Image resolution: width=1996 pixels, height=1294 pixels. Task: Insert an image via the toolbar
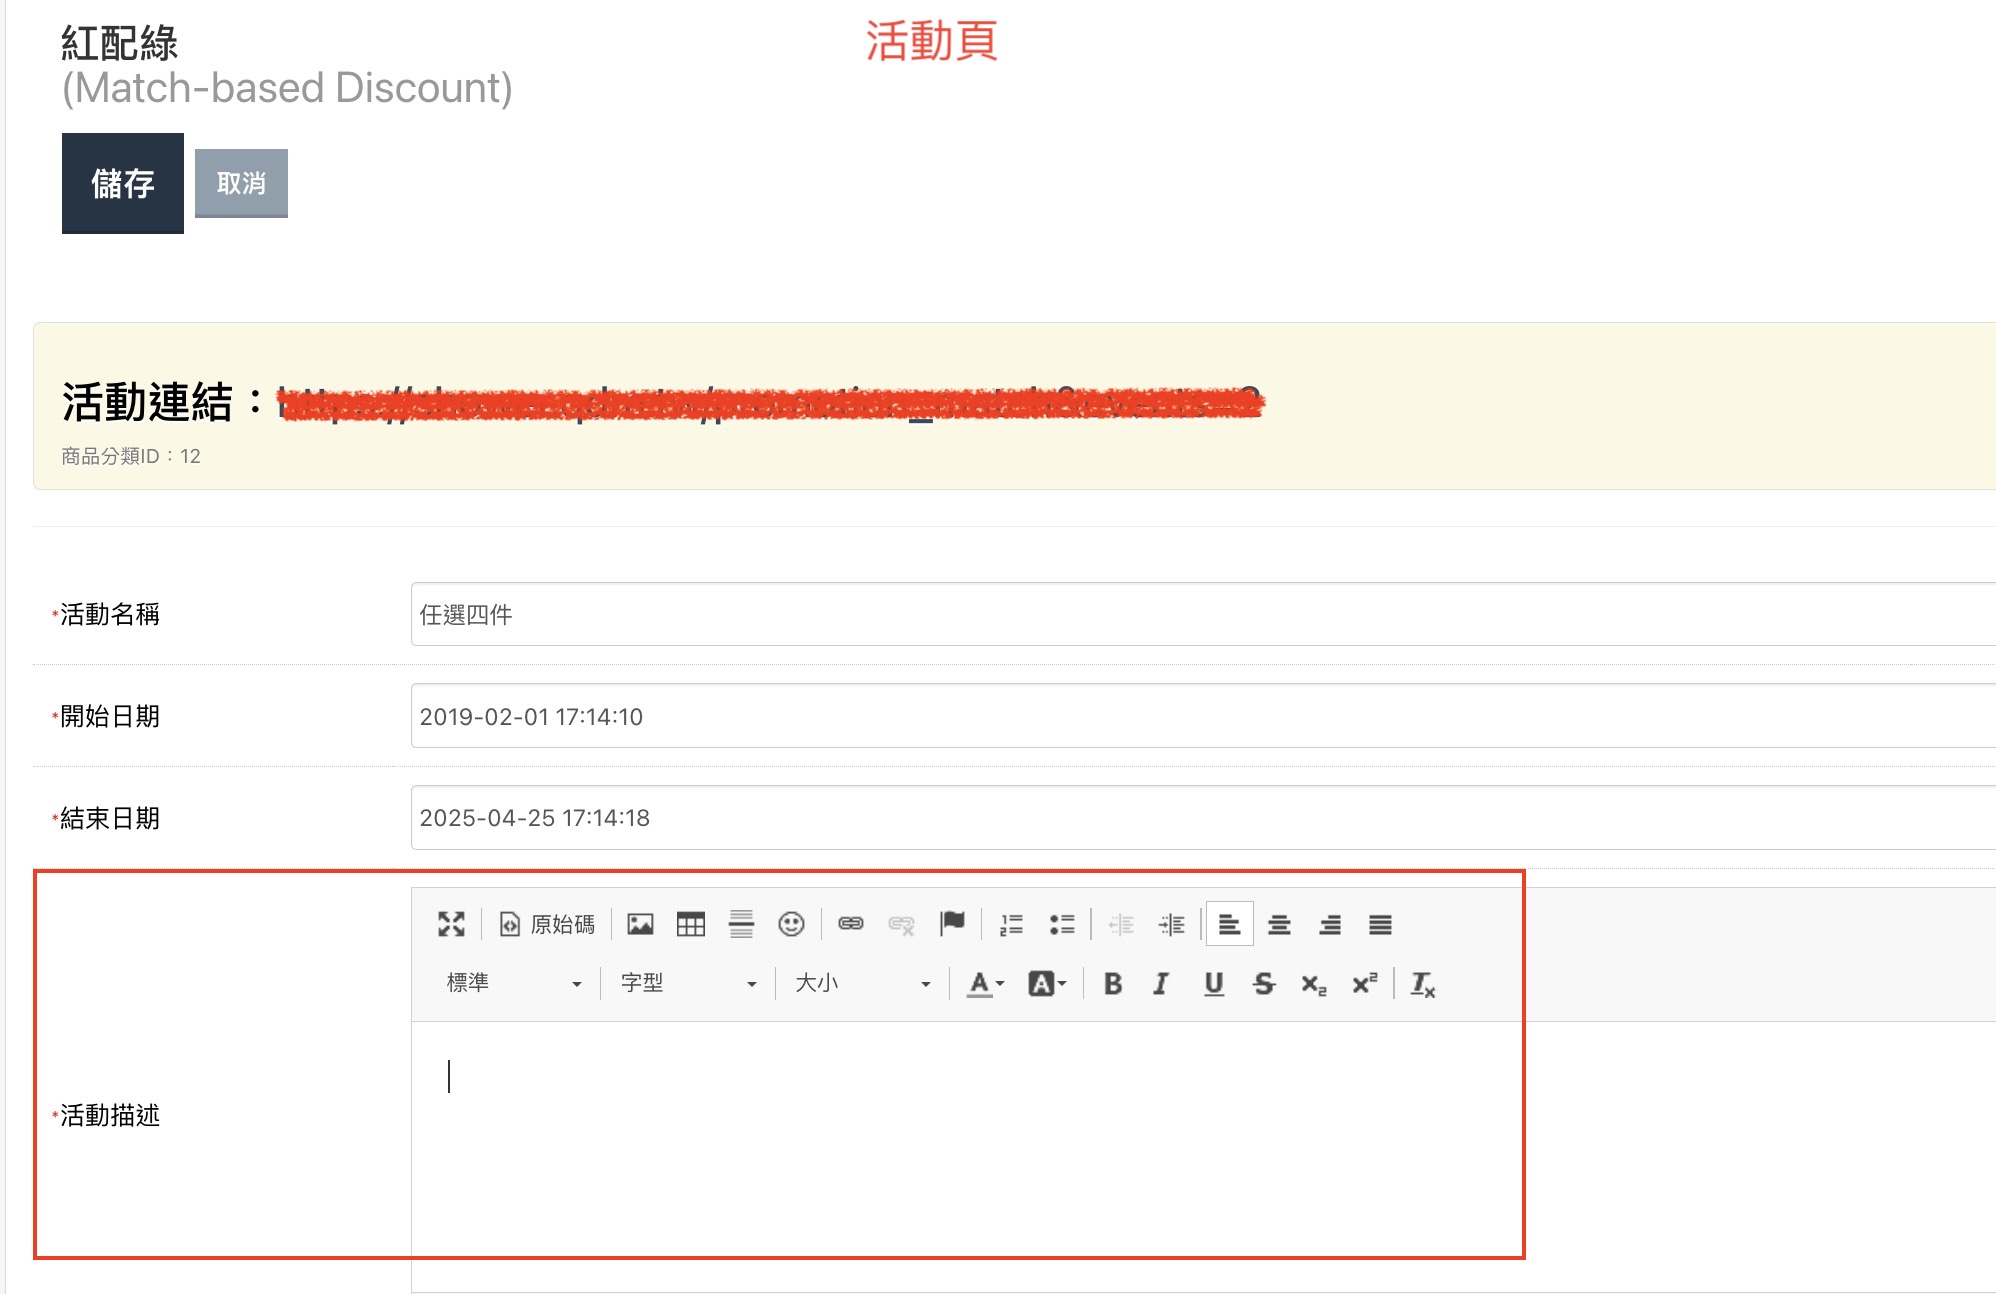point(640,924)
